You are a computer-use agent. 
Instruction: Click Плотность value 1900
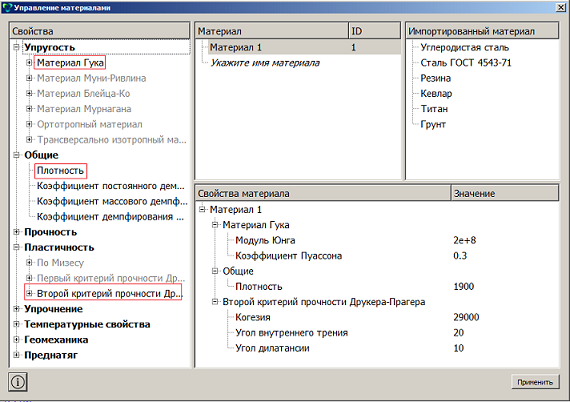tap(463, 286)
